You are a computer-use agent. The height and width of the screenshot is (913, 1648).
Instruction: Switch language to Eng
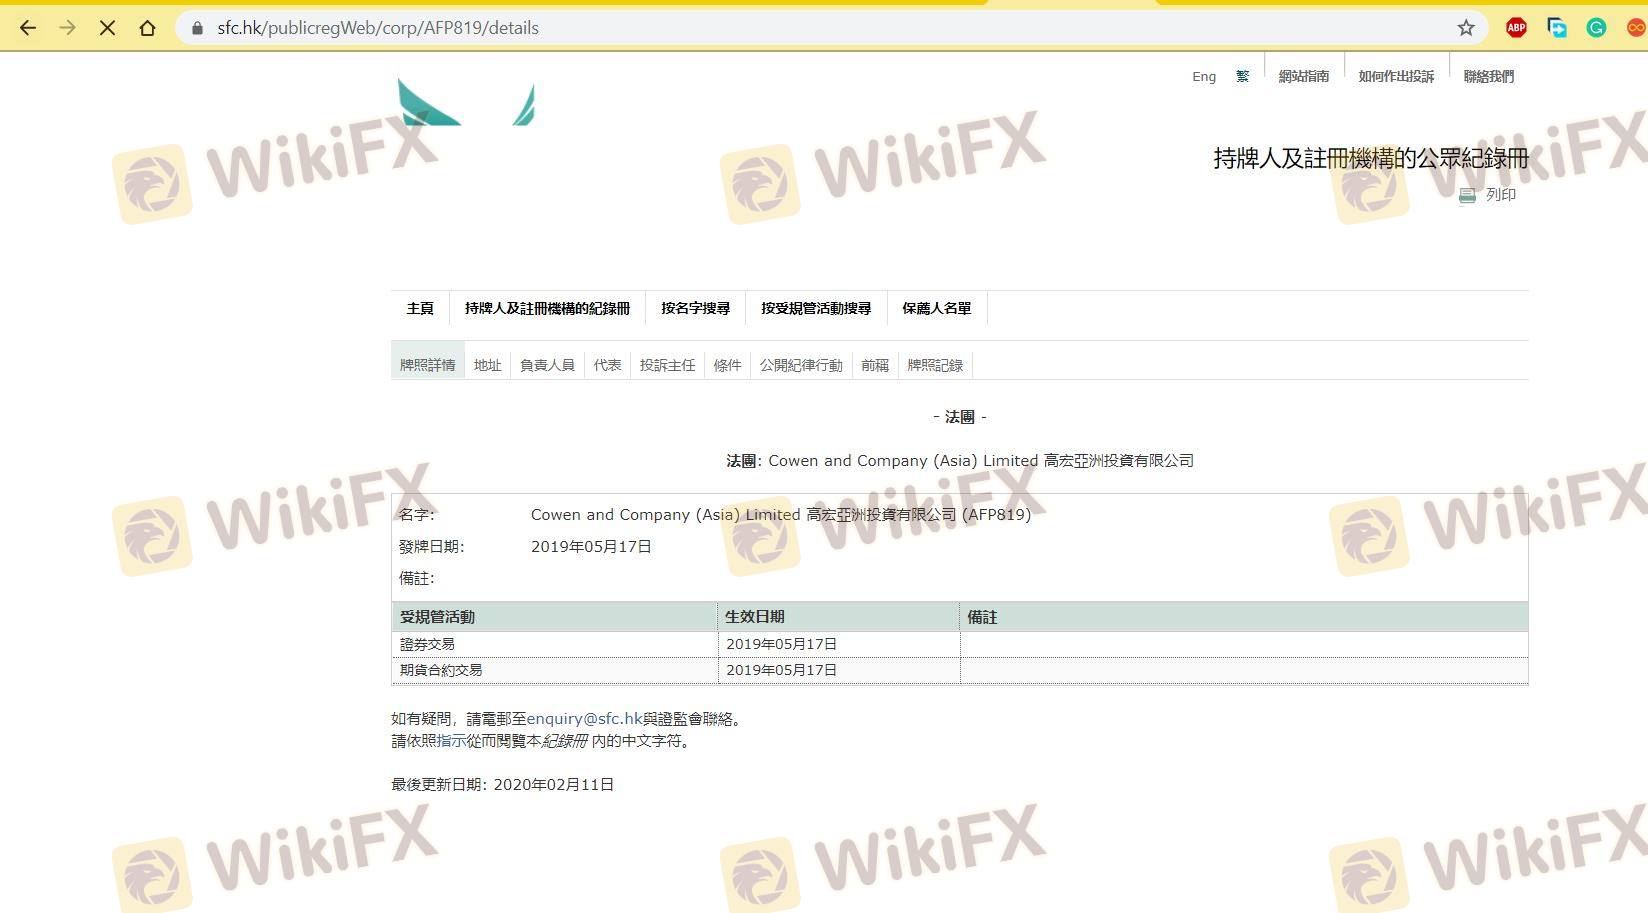click(x=1204, y=76)
